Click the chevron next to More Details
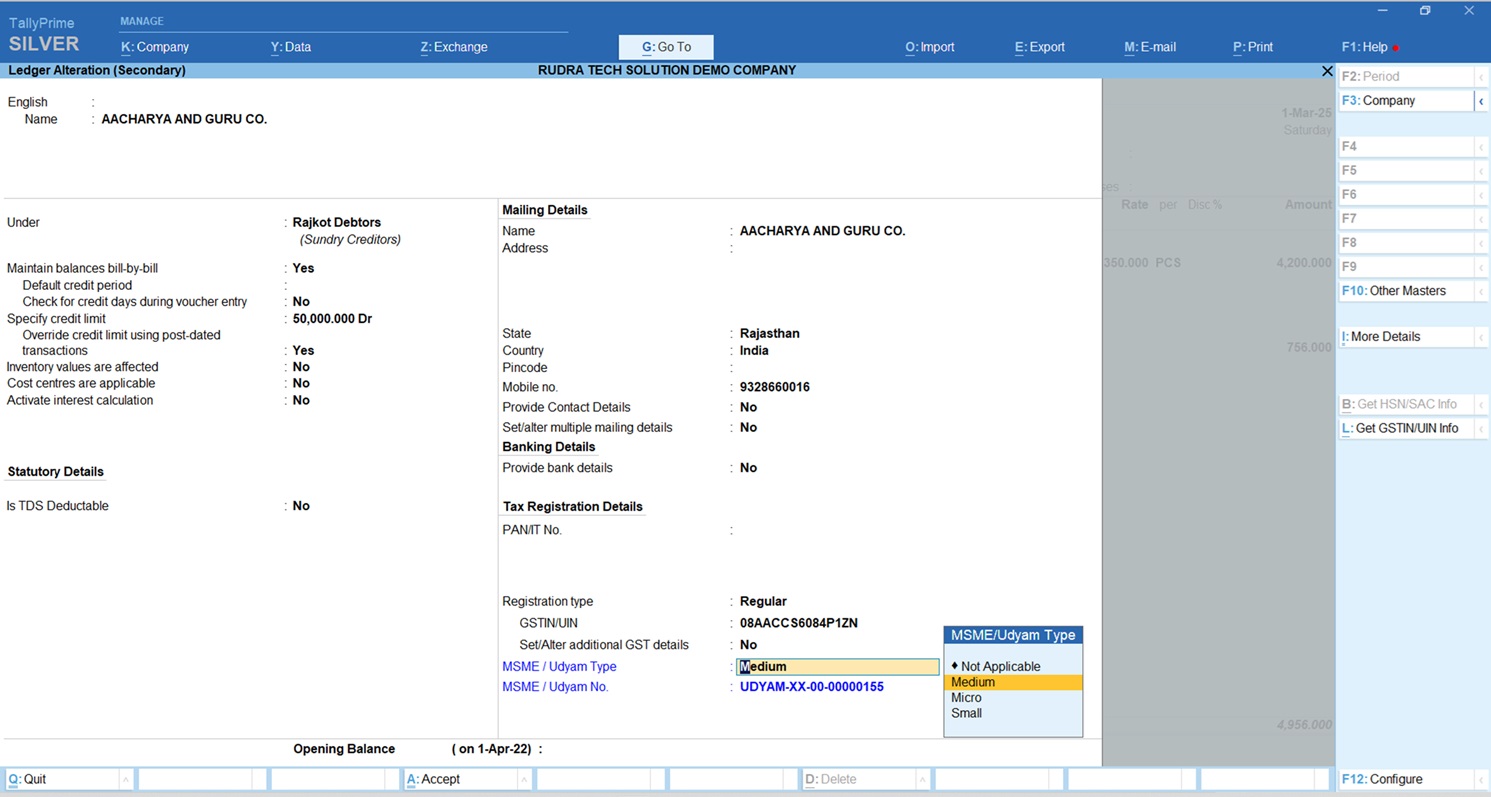Screen dimensions: 1491x797 tap(1481, 337)
